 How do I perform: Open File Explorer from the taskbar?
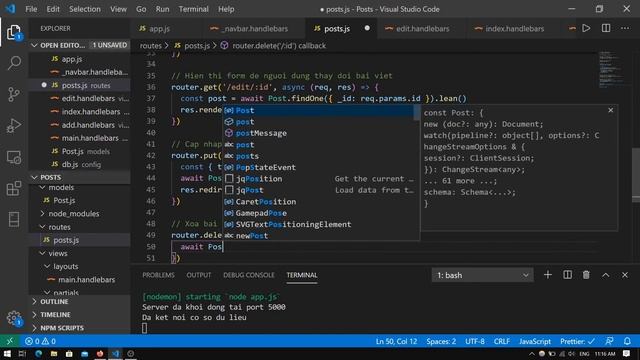pyautogui.click(x=53, y=353)
